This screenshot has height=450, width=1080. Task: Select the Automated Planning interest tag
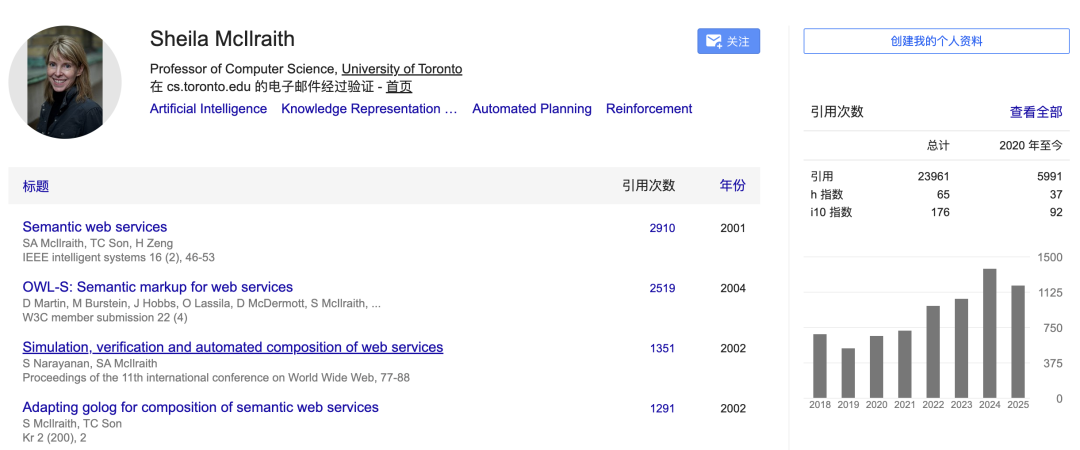(532, 109)
